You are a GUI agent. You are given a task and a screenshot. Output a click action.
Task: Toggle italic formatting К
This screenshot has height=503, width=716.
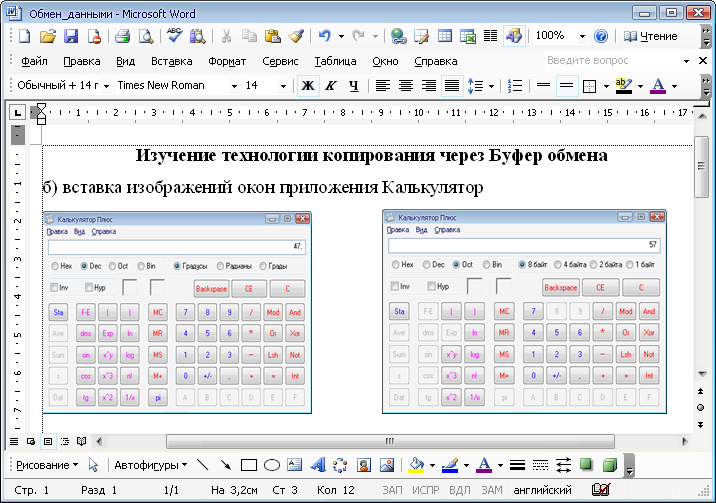coord(331,85)
